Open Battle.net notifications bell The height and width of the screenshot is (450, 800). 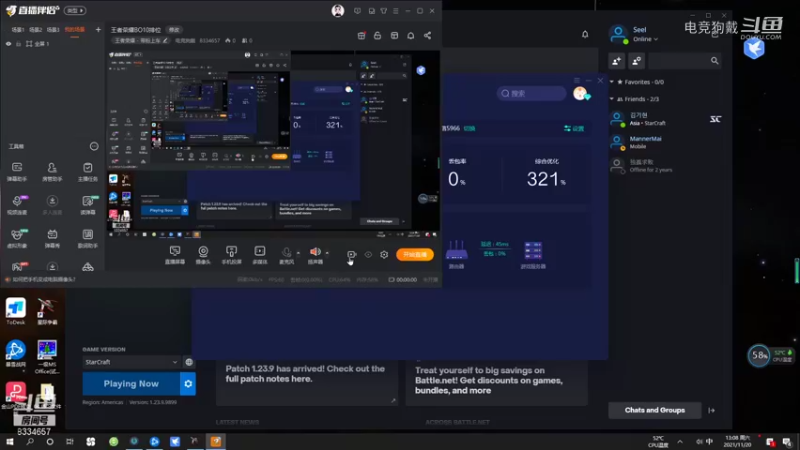[585, 34]
